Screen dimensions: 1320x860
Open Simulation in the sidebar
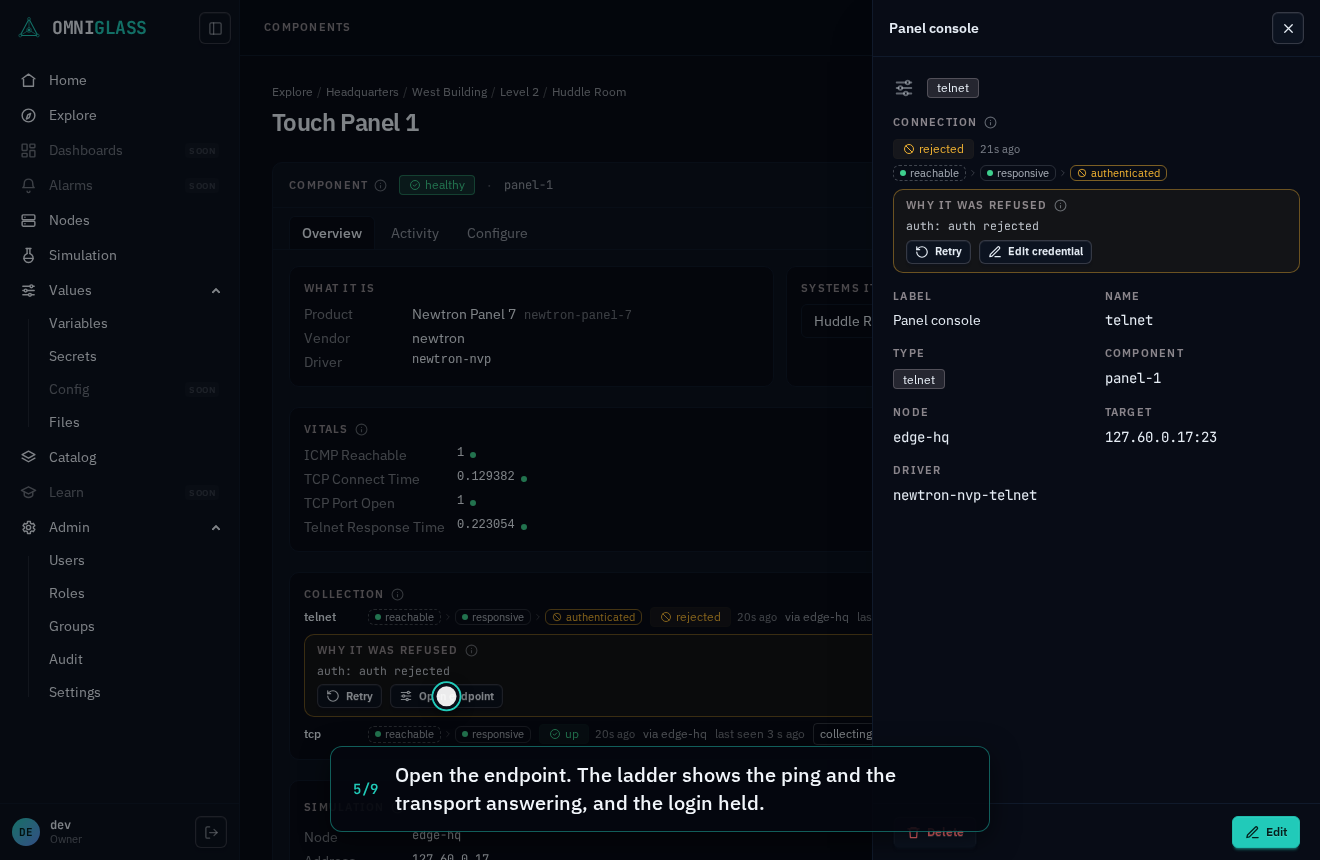(120, 255)
